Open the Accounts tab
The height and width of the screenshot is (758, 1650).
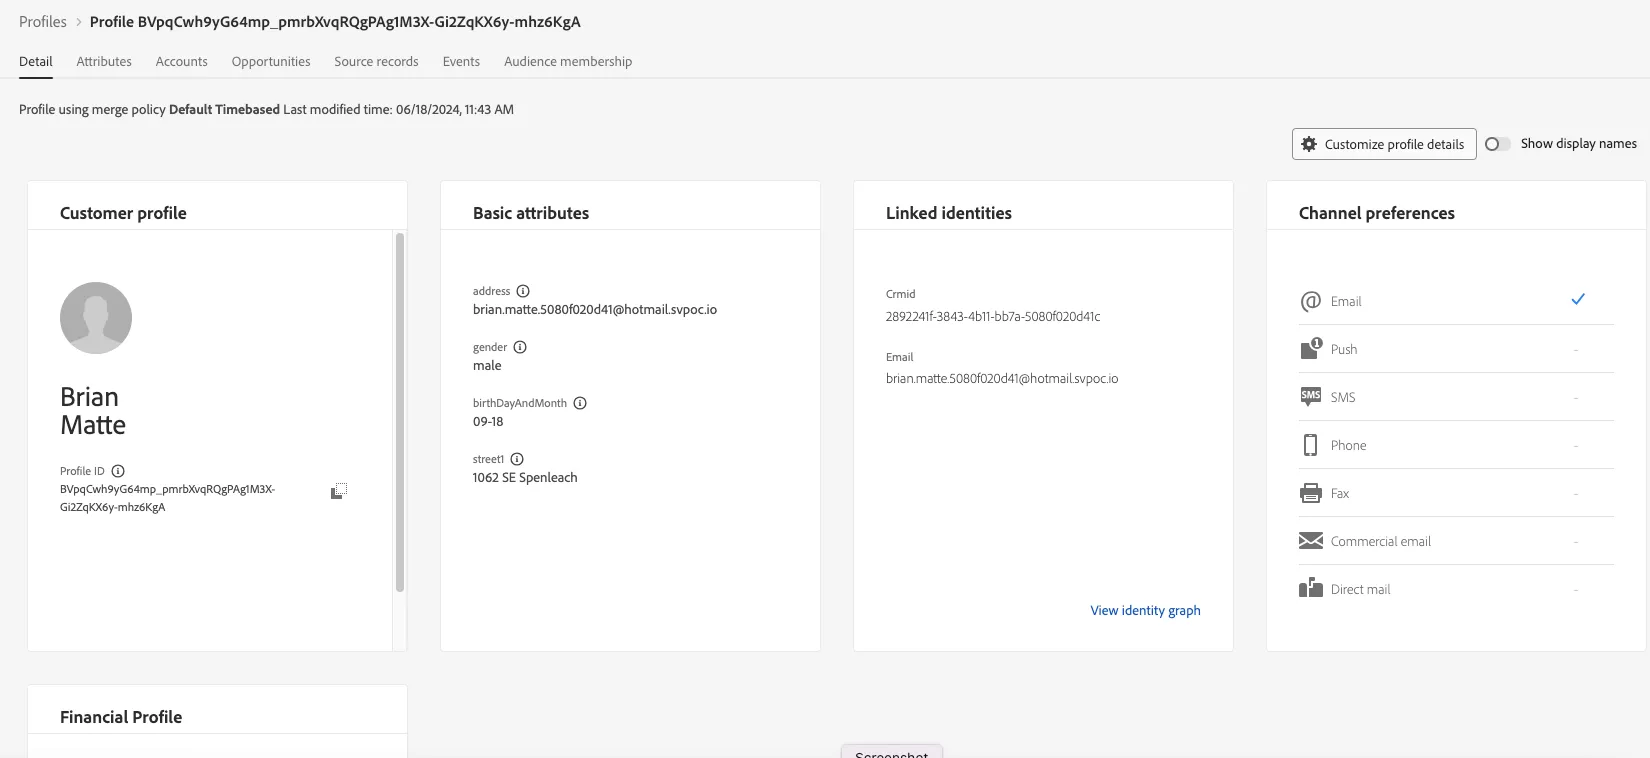(182, 61)
